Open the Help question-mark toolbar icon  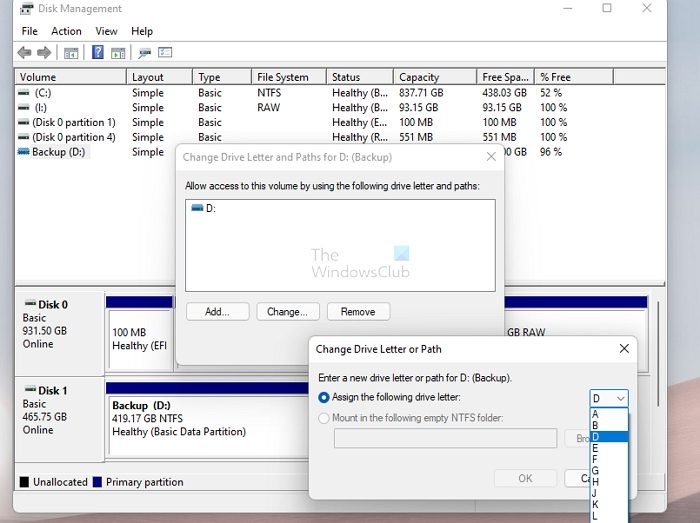(x=98, y=52)
